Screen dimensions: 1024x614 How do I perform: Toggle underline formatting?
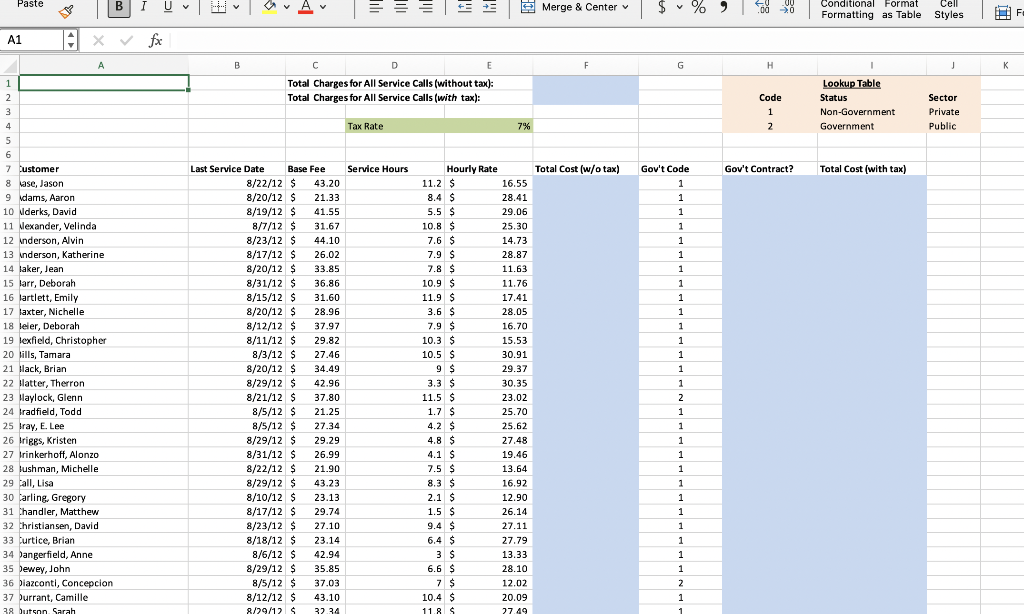point(168,7)
